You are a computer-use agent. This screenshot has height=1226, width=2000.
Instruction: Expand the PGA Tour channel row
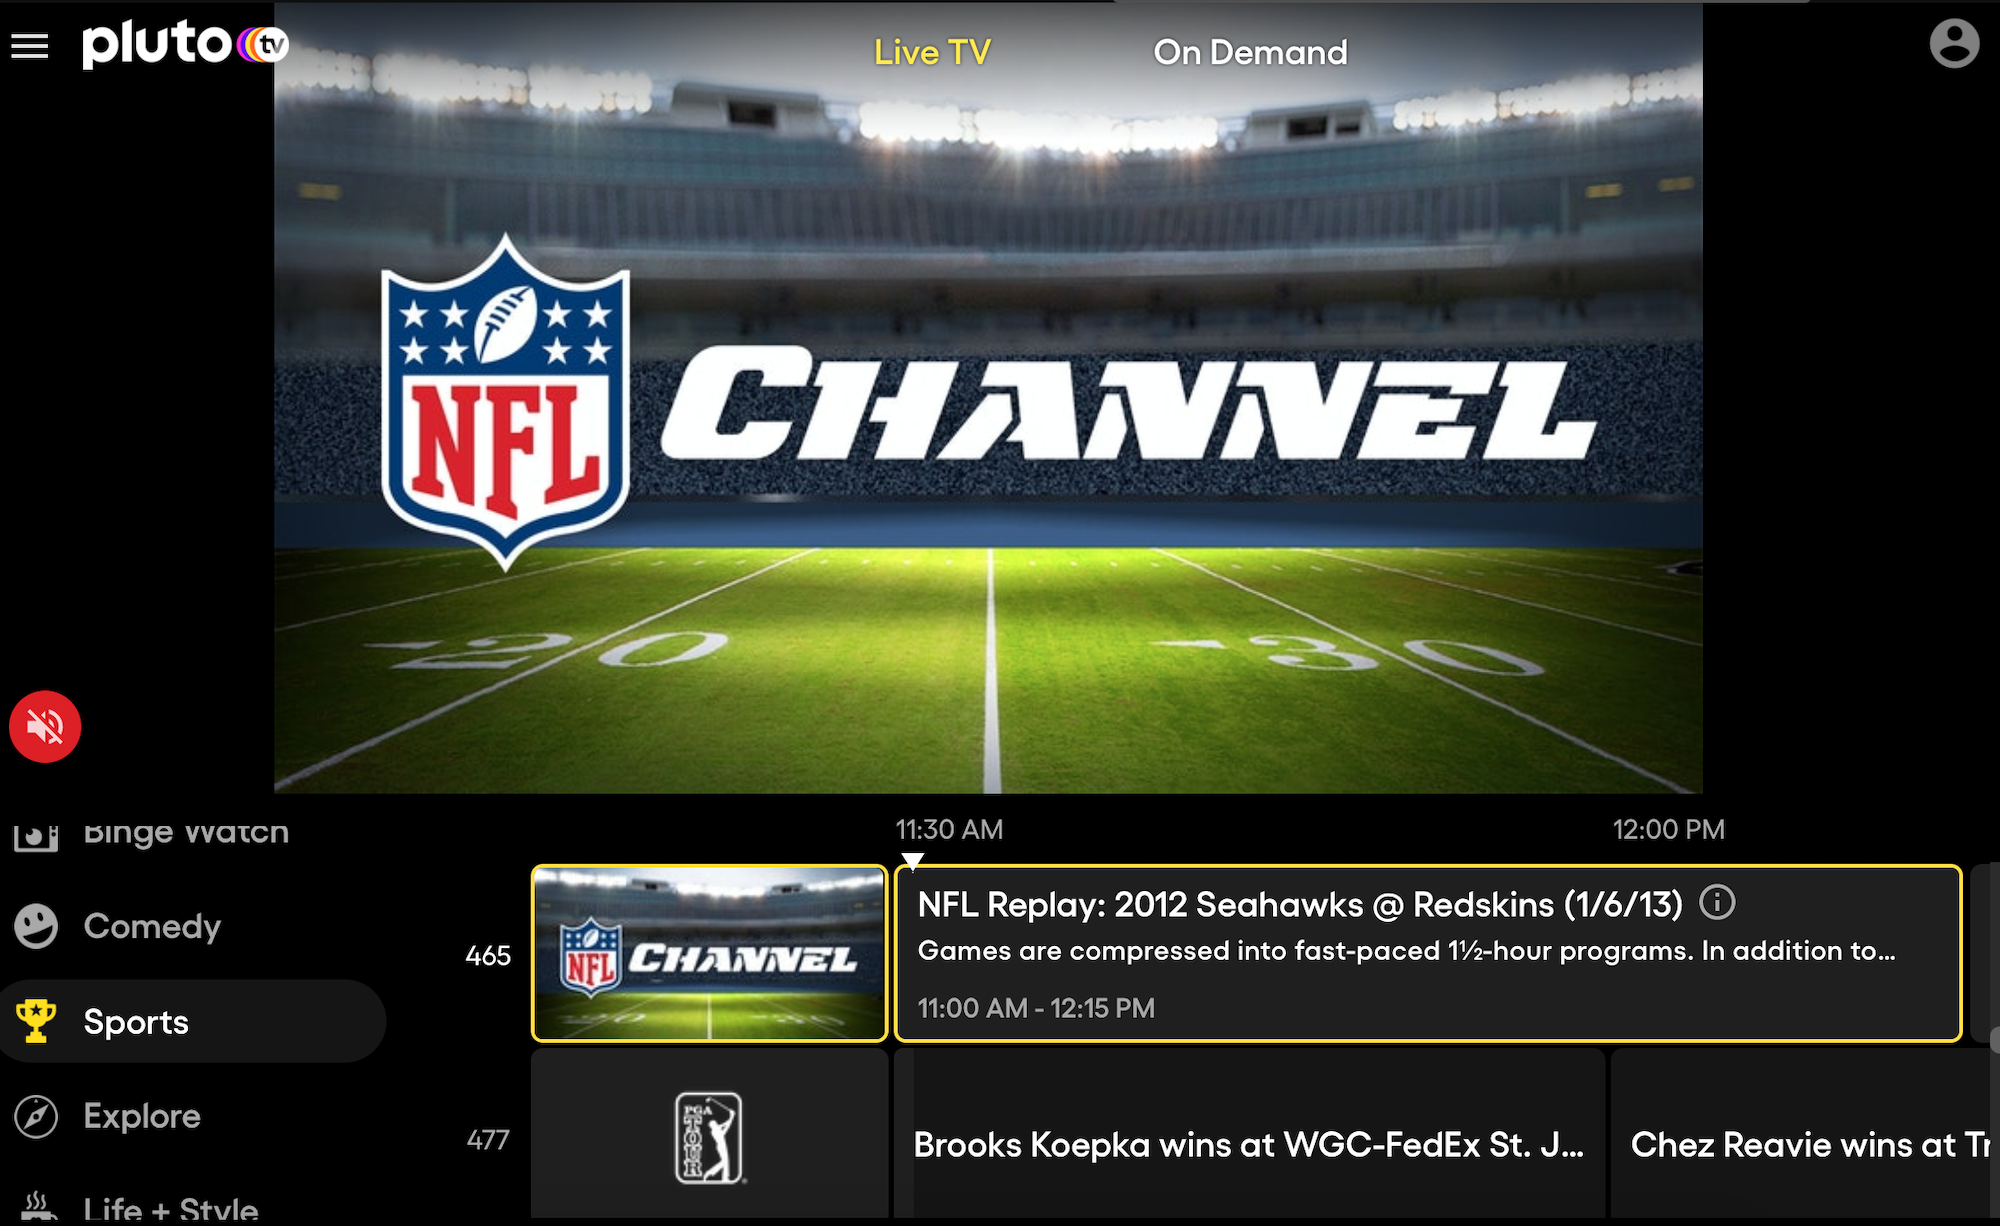pos(710,1129)
